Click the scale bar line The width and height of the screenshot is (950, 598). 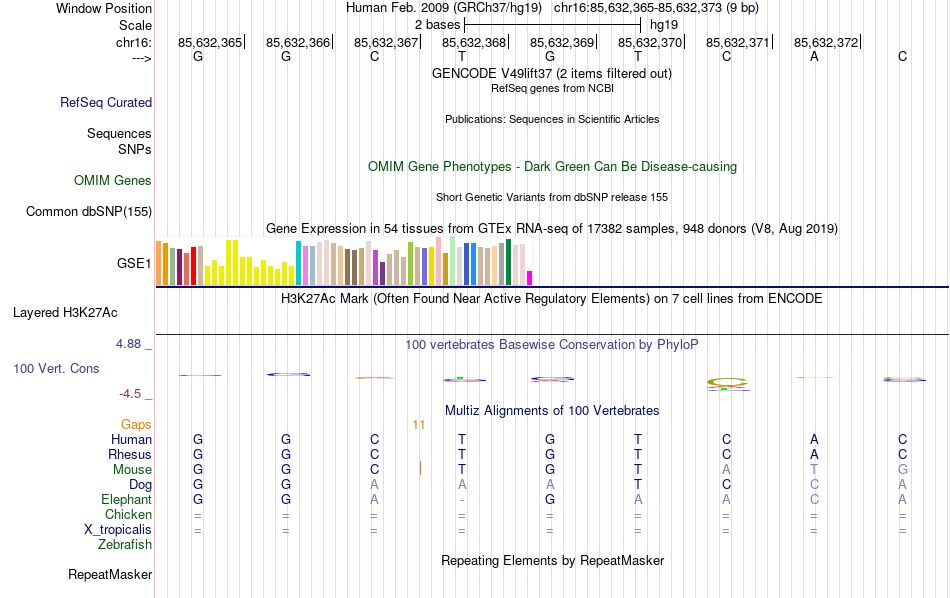pos(553,25)
